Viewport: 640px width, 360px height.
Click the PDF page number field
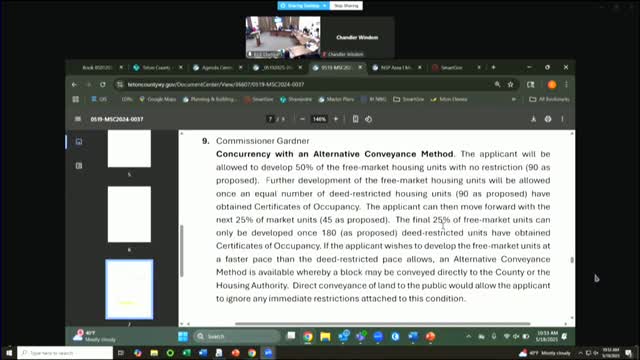tap(270, 119)
